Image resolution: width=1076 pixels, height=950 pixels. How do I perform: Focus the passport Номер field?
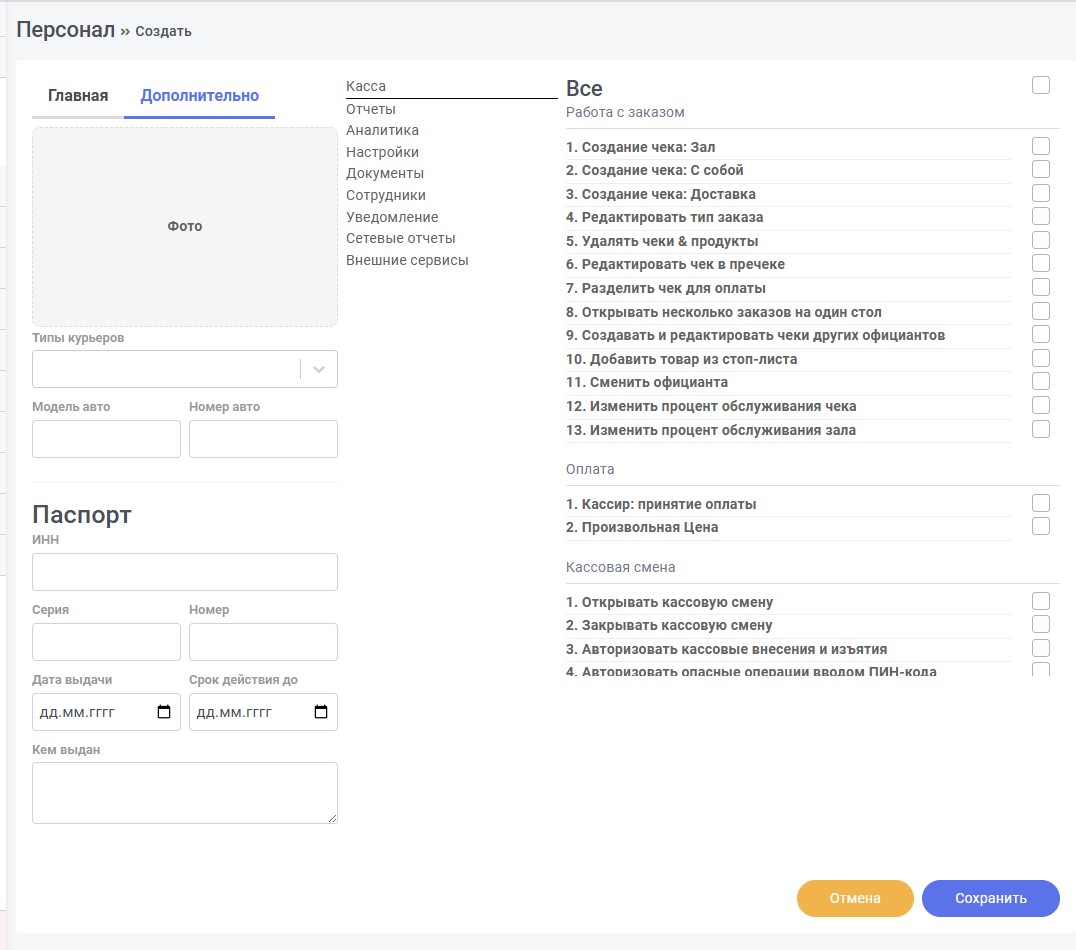(x=264, y=642)
